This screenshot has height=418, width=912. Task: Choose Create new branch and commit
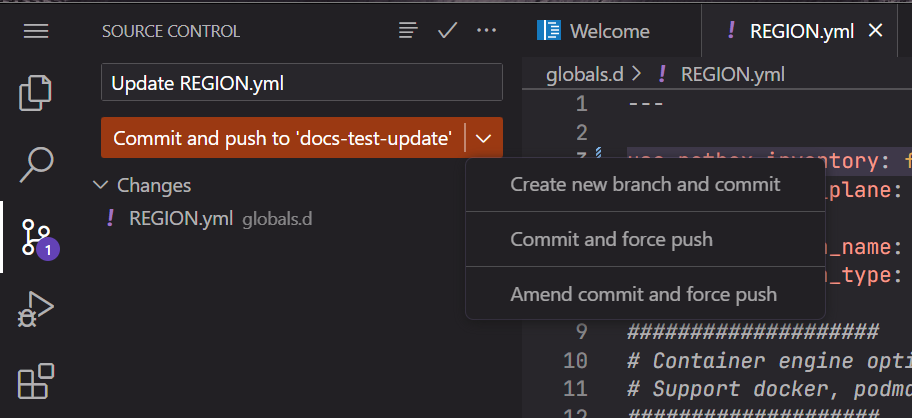click(x=645, y=184)
